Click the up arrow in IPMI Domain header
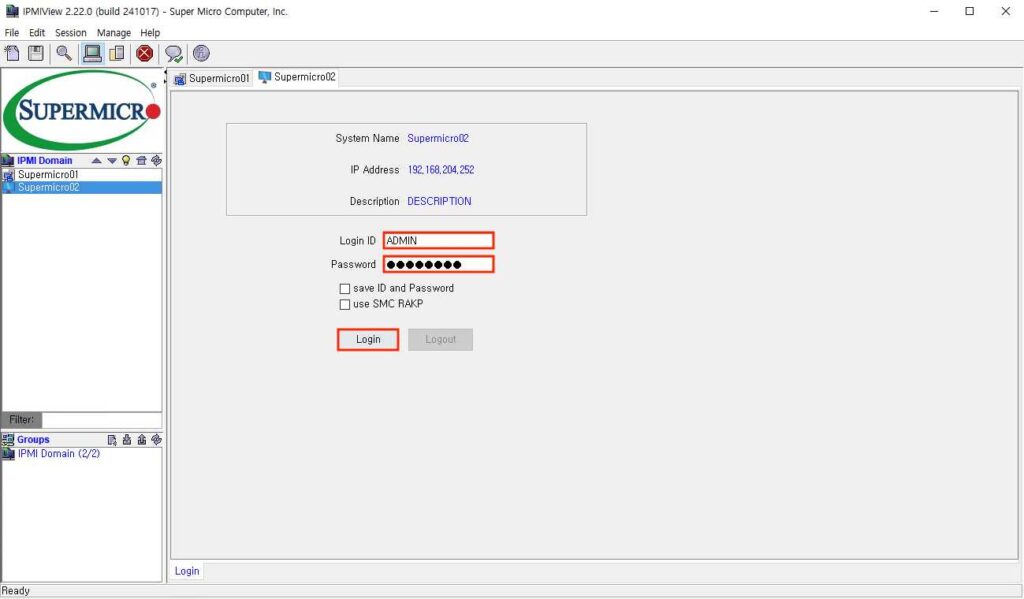The height and width of the screenshot is (599, 1024). coord(97,161)
